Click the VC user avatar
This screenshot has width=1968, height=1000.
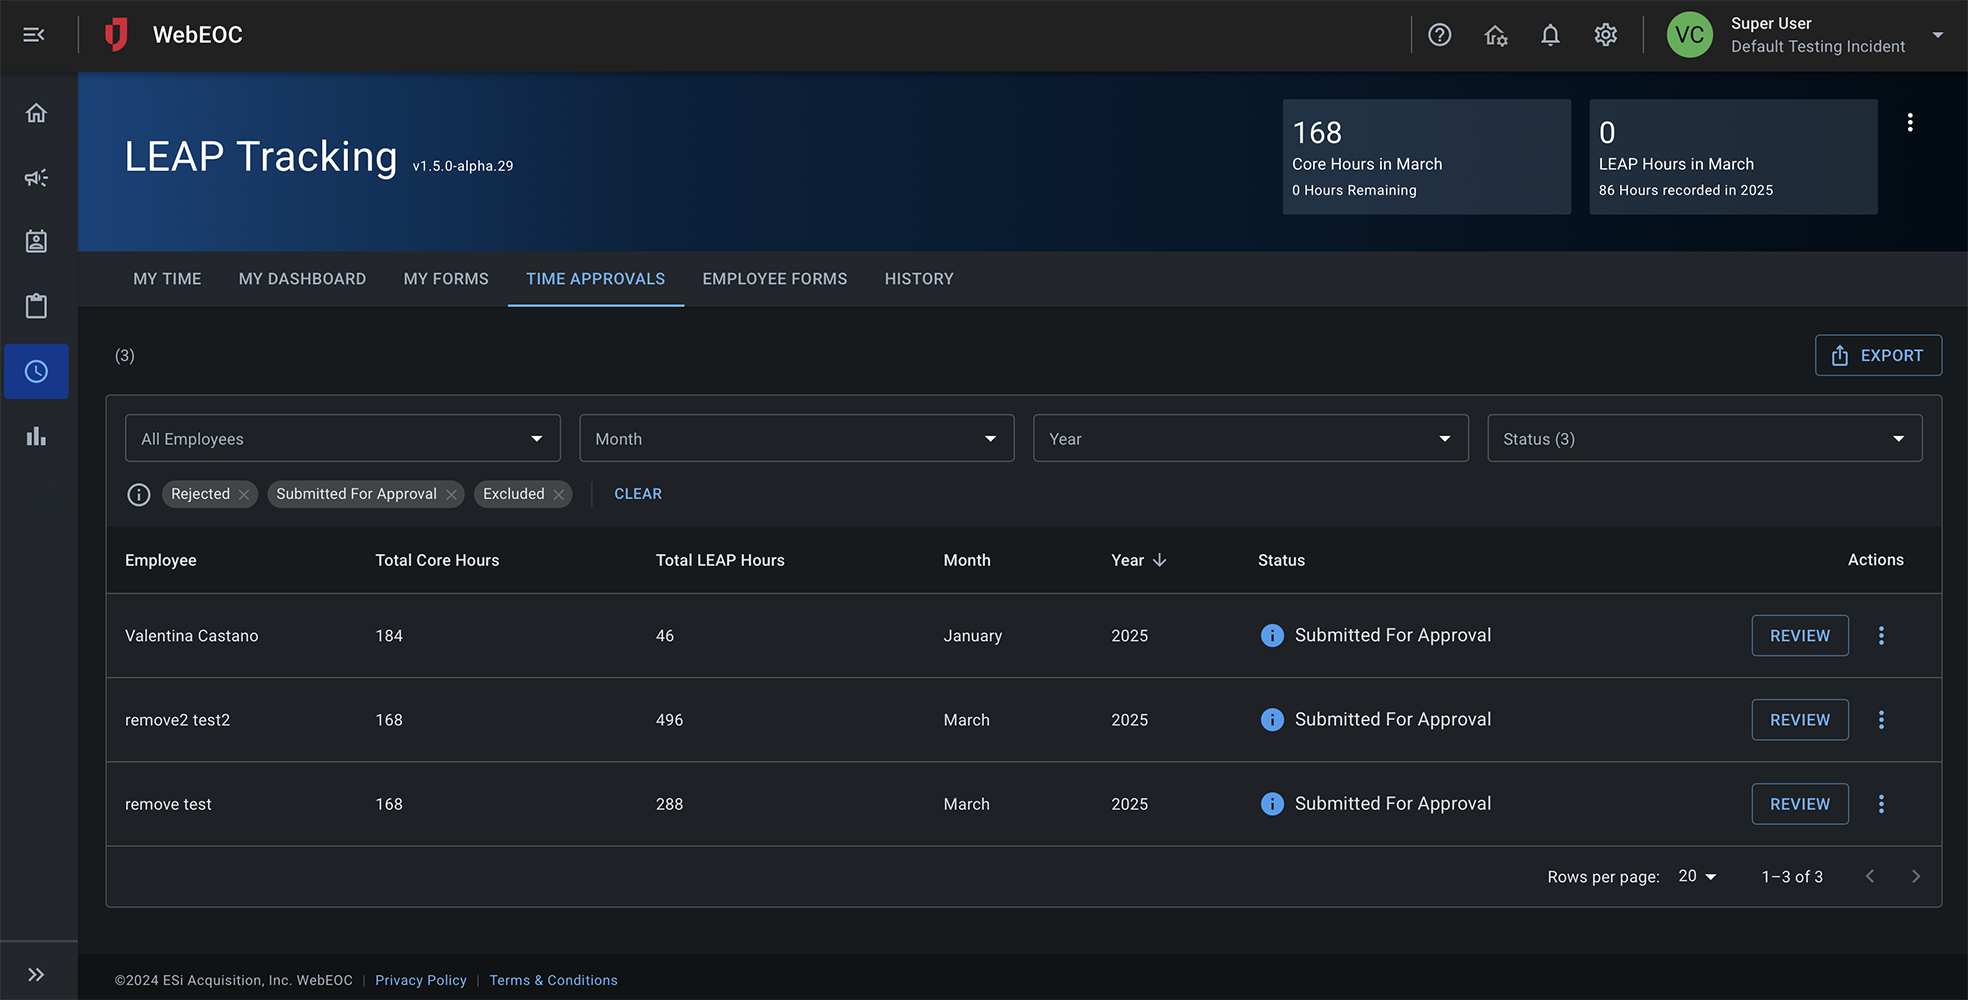pos(1690,35)
